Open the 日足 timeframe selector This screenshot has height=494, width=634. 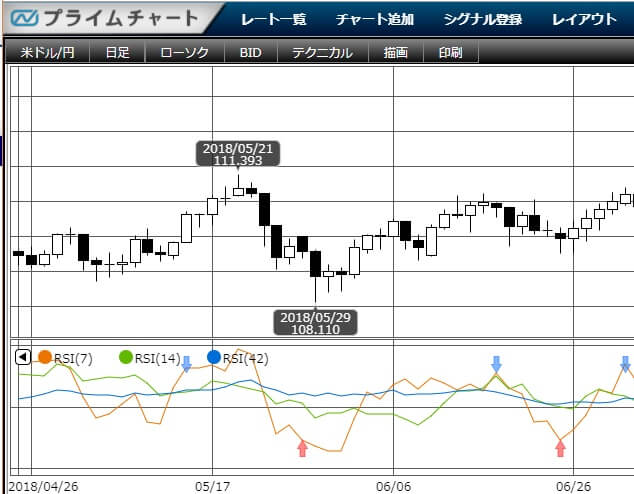(x=117, y=52)
